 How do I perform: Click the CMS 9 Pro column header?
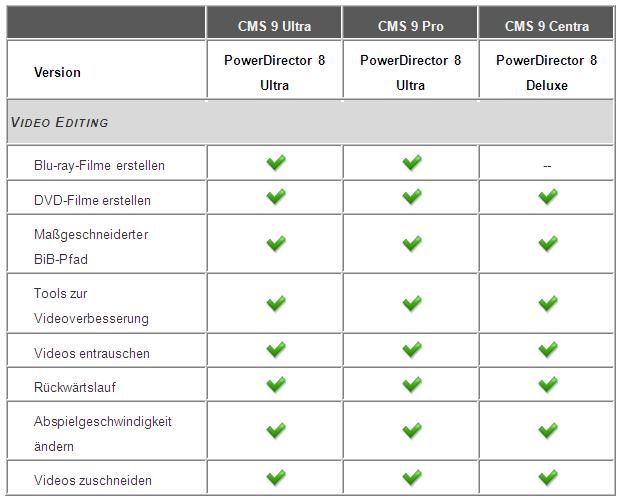coord(411,26)
